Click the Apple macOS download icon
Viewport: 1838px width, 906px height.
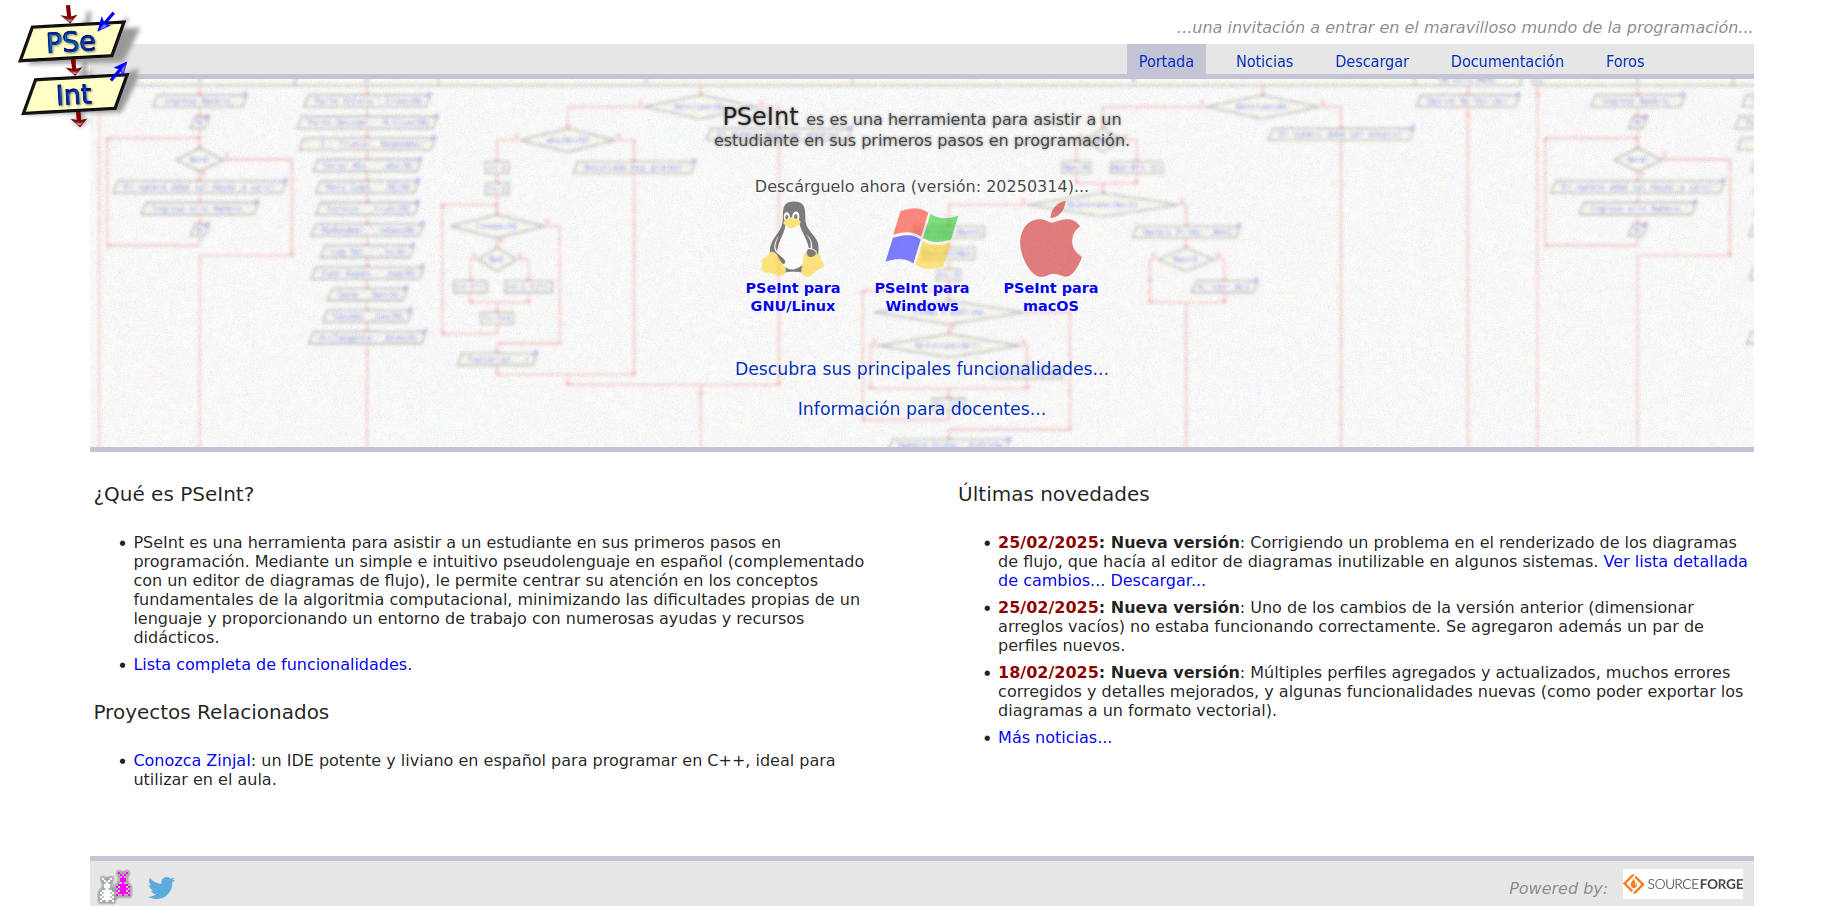point(1050,240)
